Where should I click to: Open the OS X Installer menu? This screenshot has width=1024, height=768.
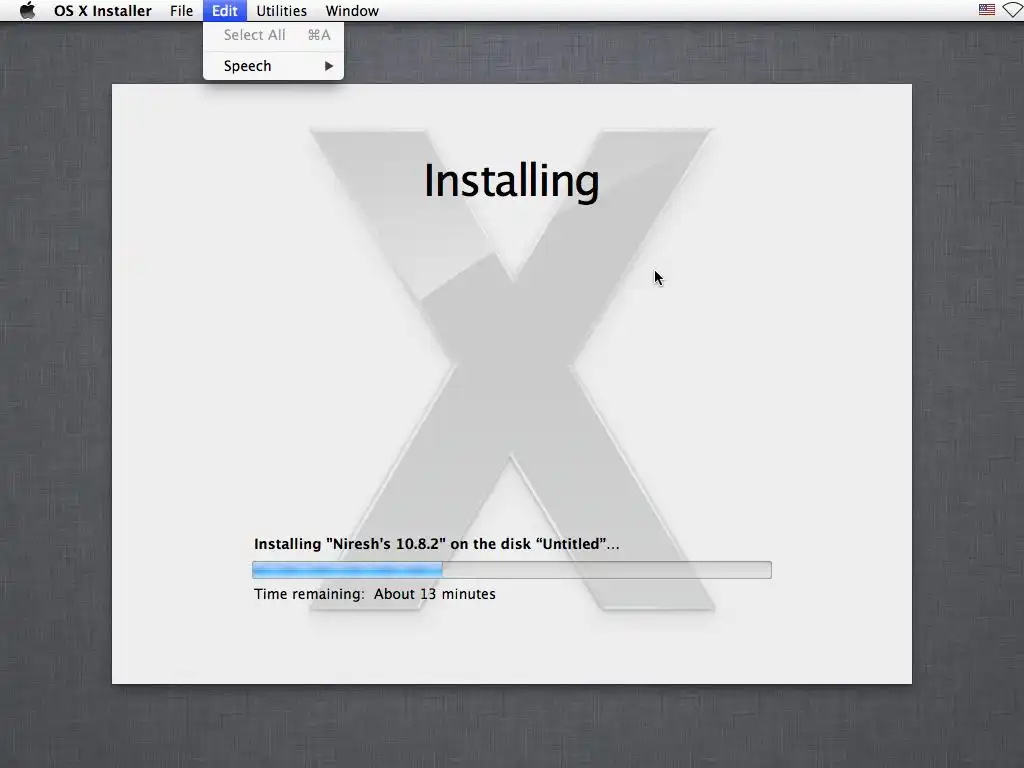[103, 10]
